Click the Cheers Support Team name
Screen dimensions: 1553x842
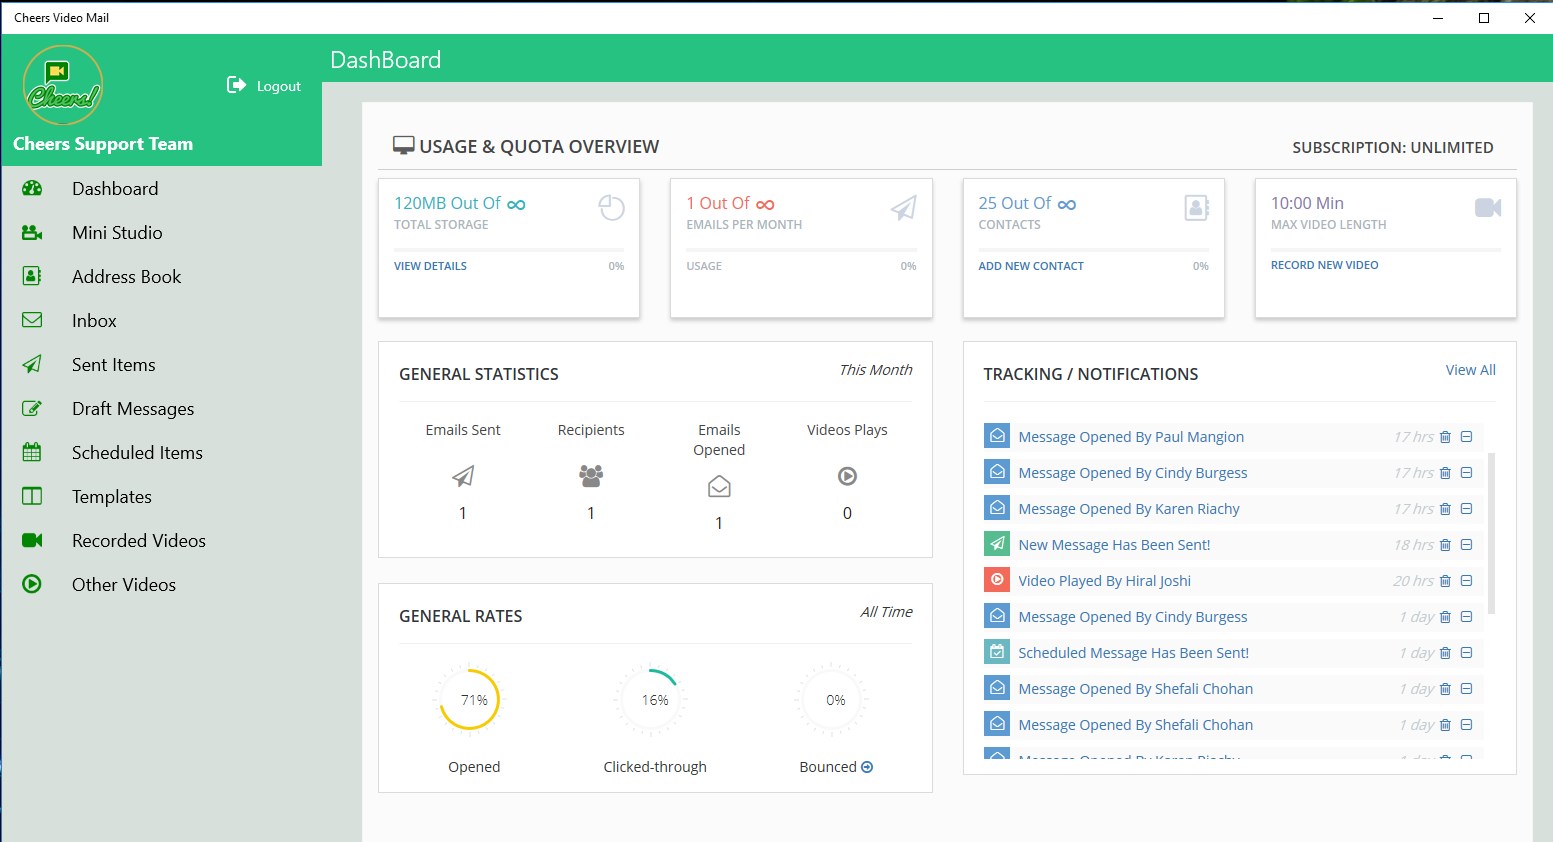point(103,144)
